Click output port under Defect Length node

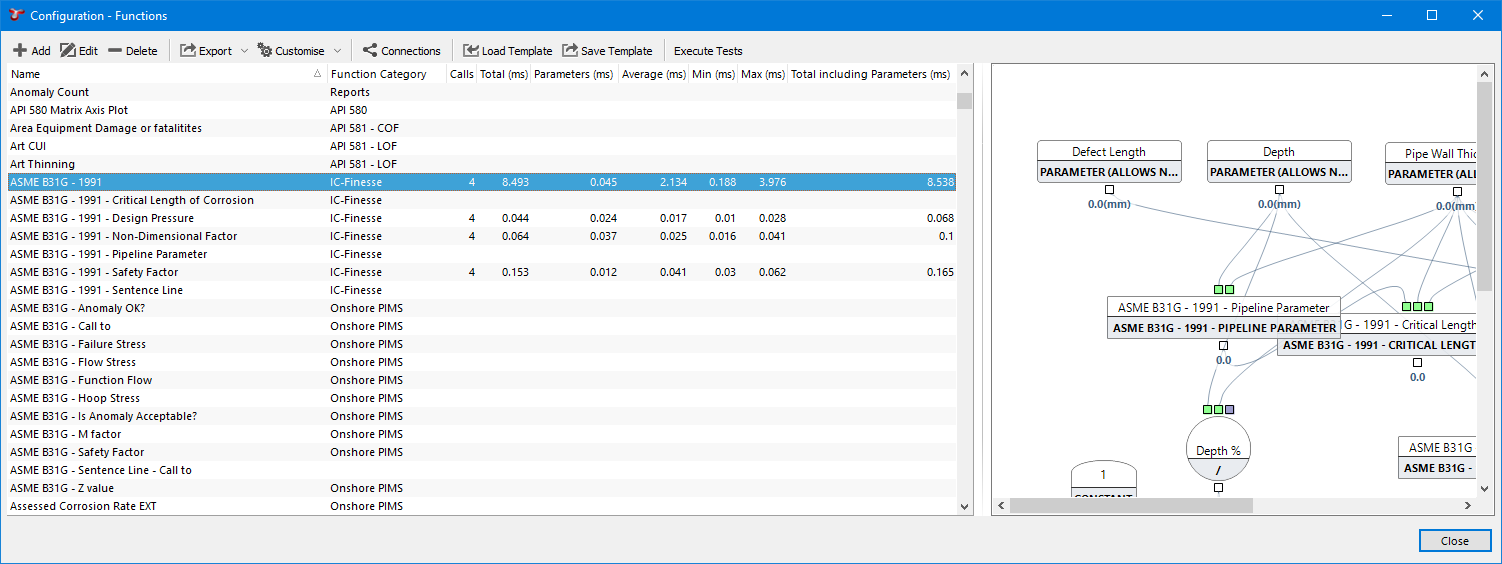coord(1109,189)
